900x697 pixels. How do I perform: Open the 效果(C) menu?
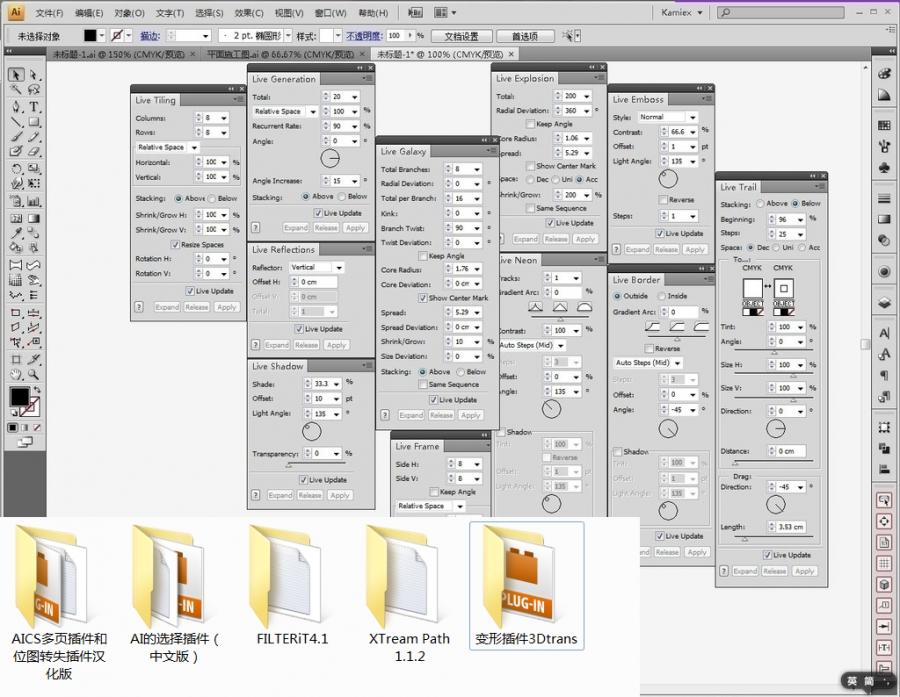click(x=249, y=13)
